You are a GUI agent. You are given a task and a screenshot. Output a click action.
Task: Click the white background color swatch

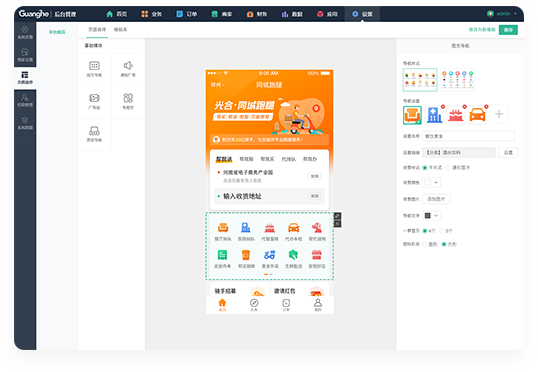428,183
